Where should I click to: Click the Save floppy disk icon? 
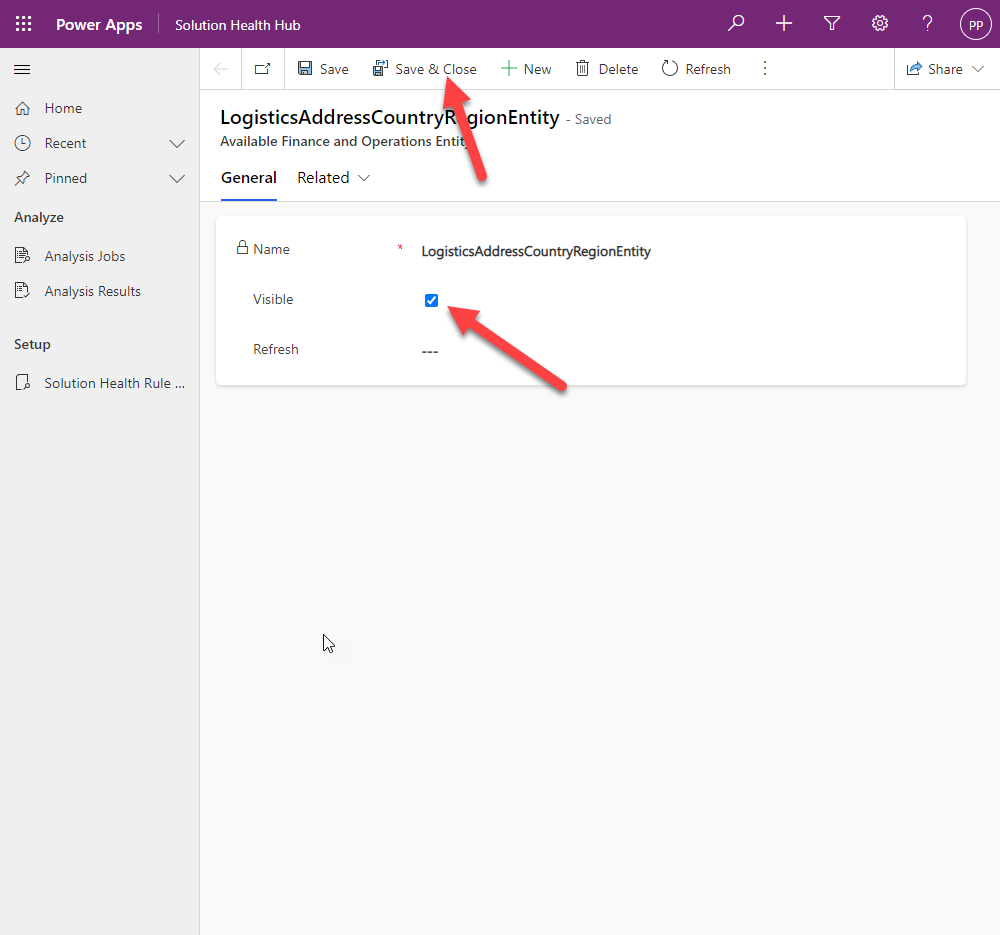(x=305, y=68)
